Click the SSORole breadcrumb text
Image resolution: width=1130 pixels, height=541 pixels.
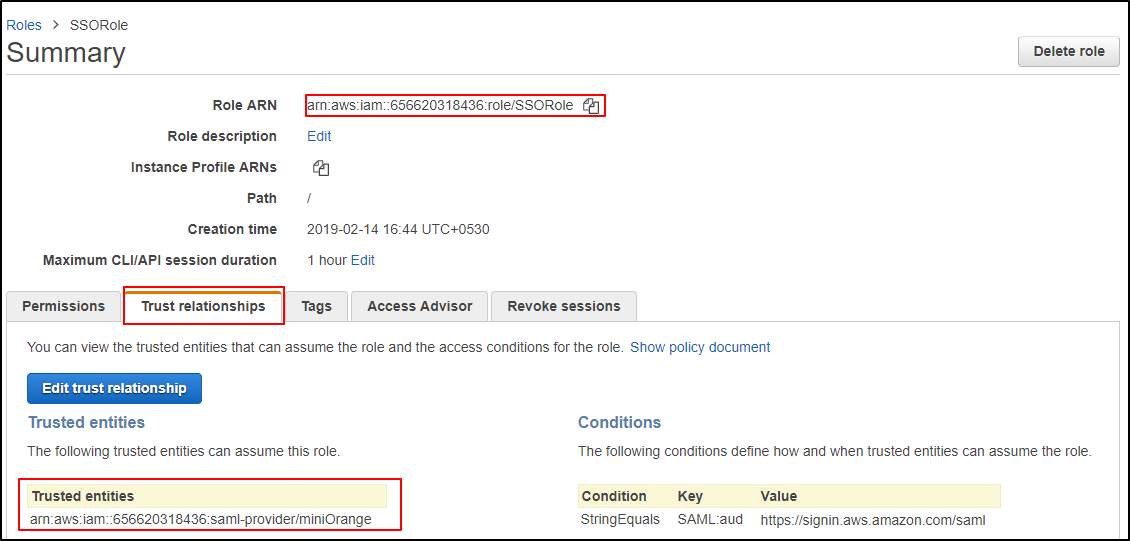[99, 25]
